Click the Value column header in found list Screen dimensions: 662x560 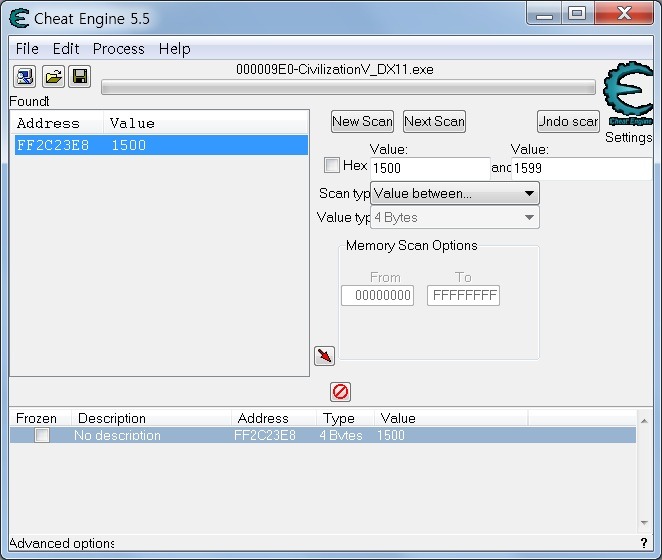pos(206,123)
